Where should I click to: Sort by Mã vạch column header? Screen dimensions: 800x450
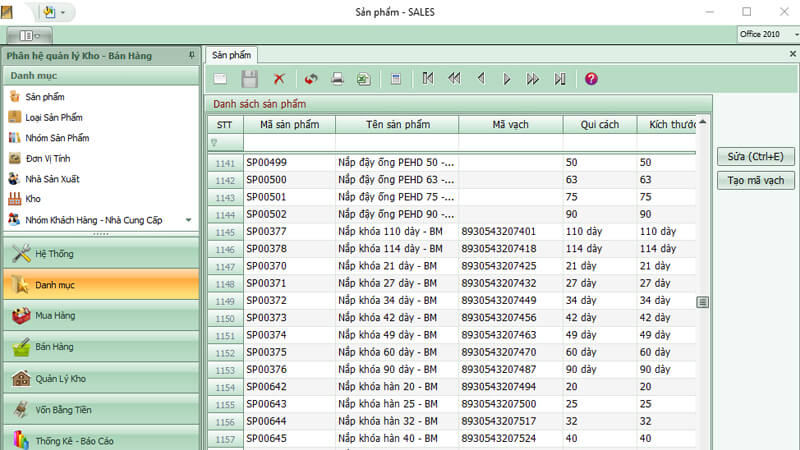(511, 124)
